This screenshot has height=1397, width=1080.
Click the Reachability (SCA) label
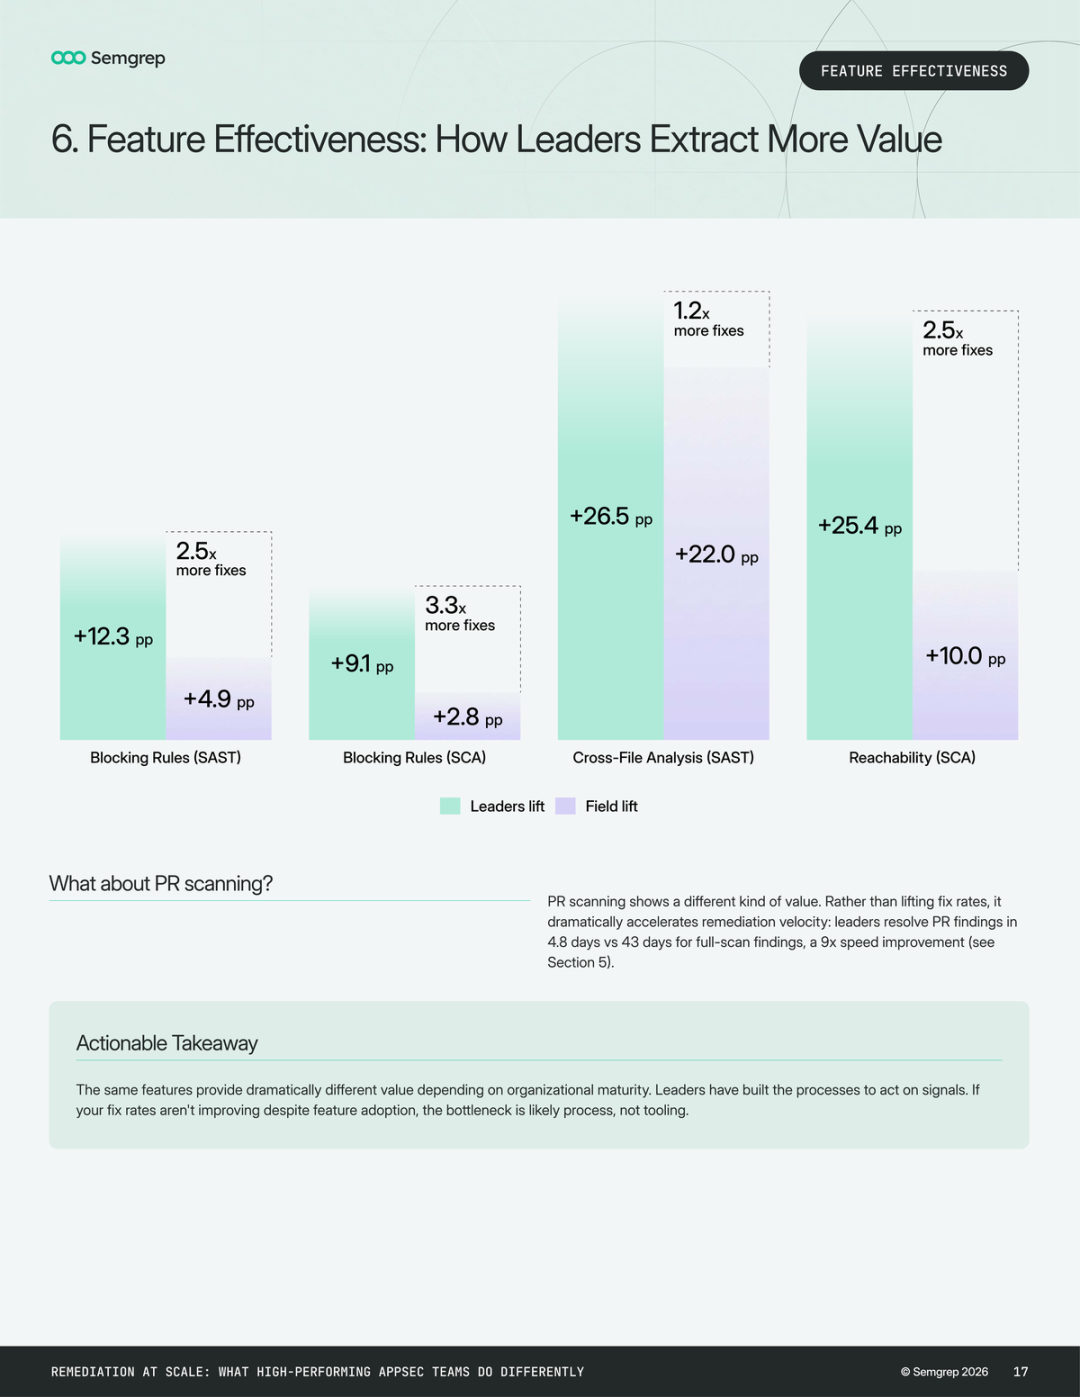click(x=912, y=758)
